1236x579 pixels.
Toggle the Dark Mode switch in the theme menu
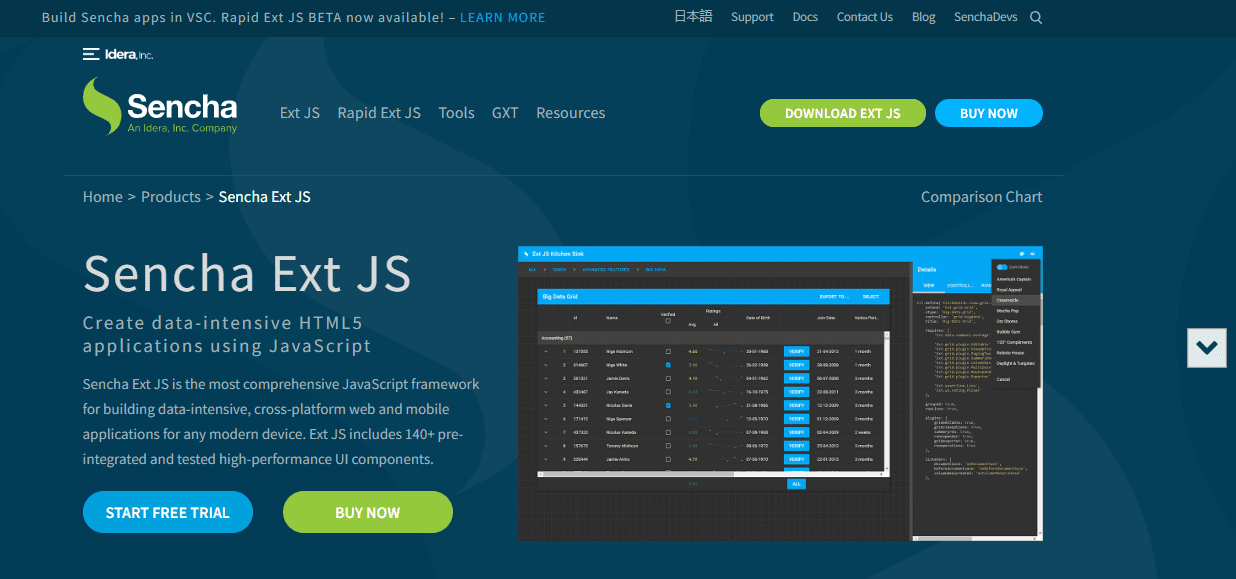[1003, 267]
